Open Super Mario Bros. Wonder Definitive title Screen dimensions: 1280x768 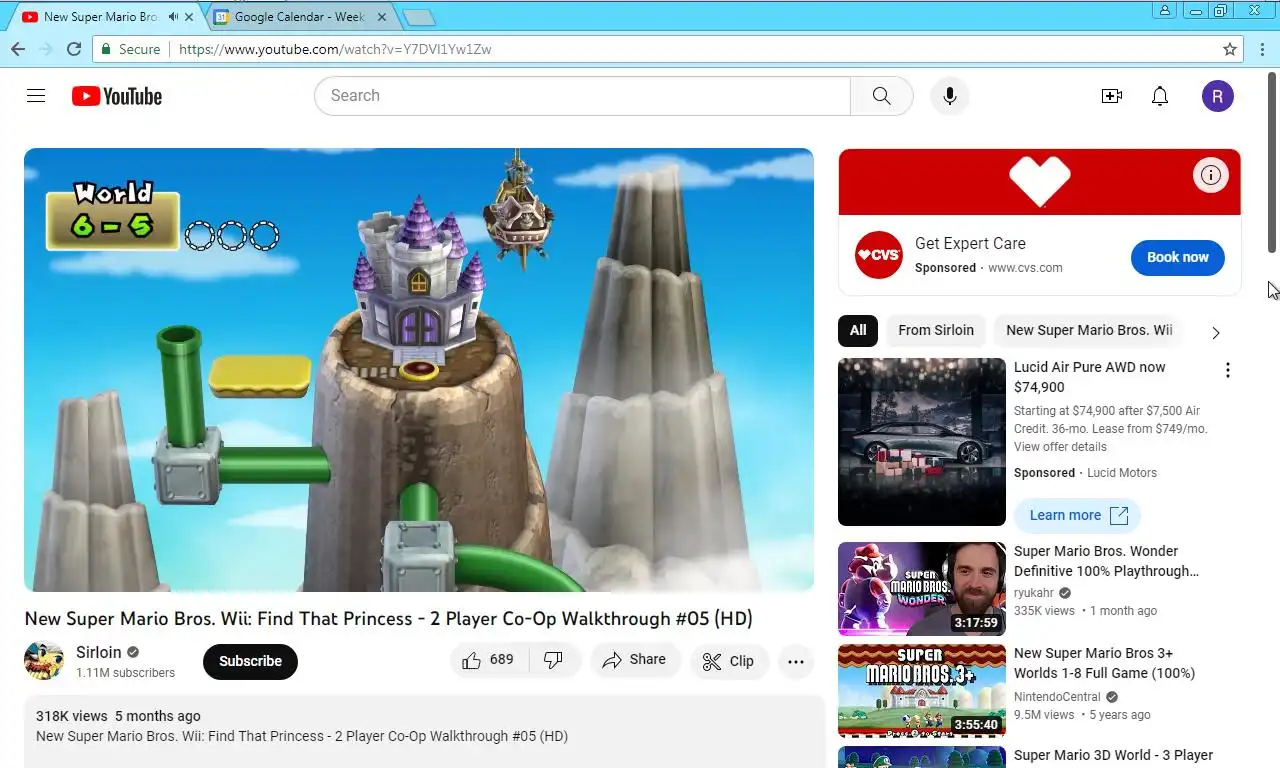point(1106,561)
